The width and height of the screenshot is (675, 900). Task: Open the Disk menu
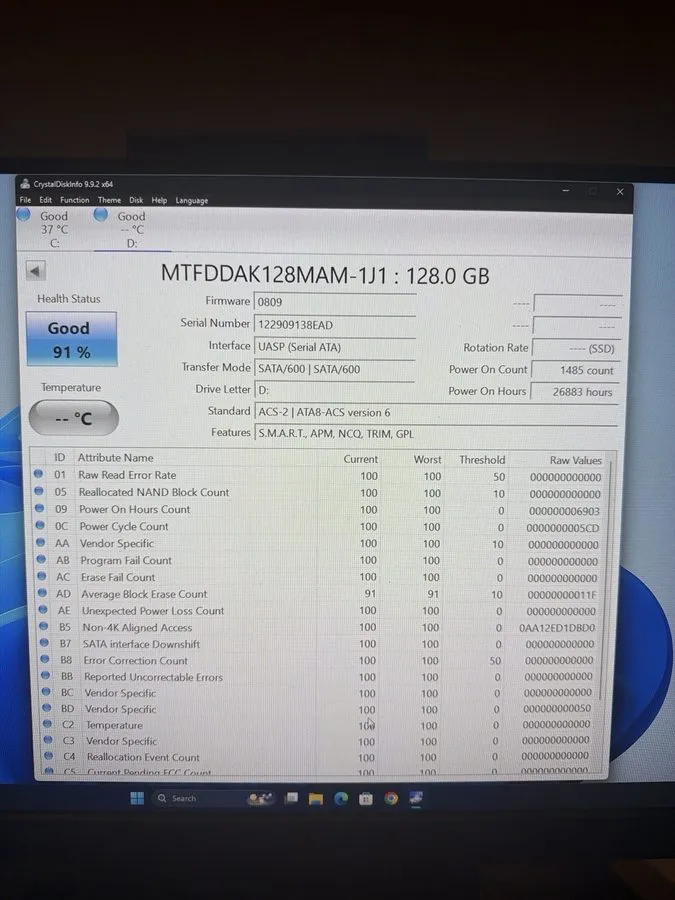point(136,200)
